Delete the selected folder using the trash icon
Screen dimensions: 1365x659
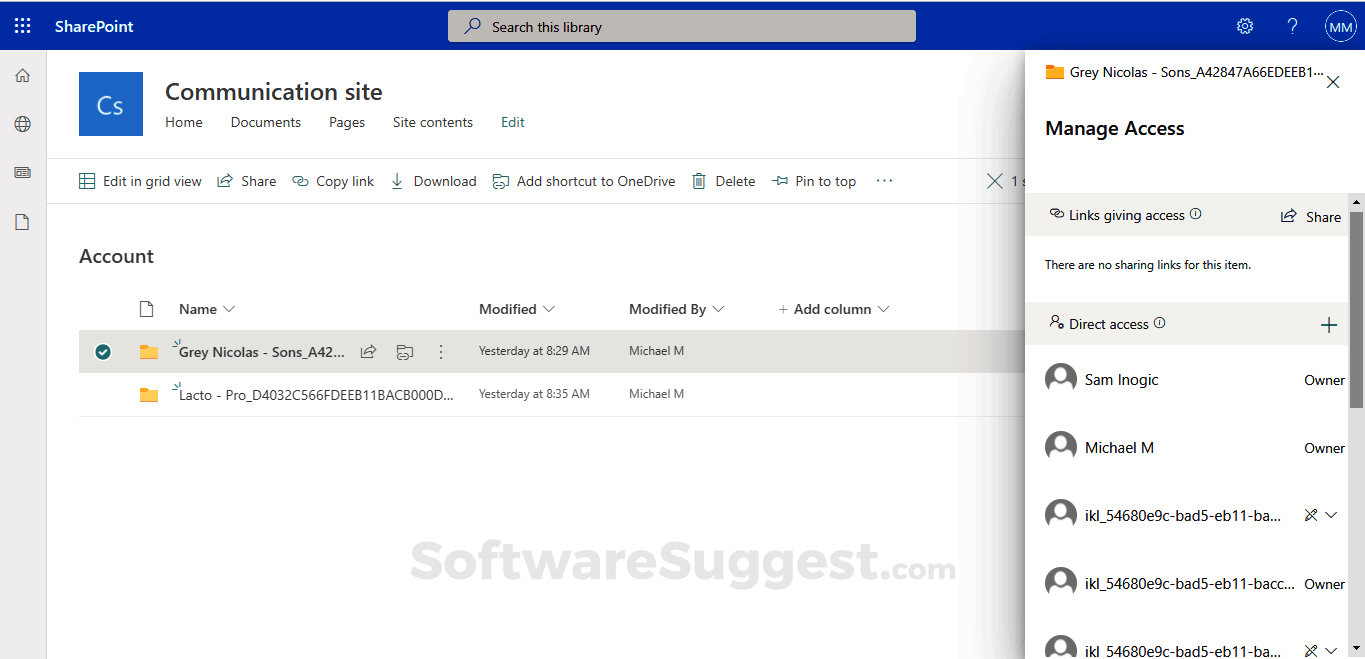(698, 181)
